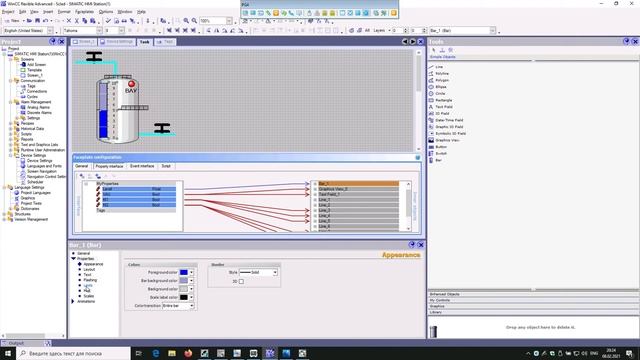
Task: Switch to the Device Settings editor tab
Action: 117,42
